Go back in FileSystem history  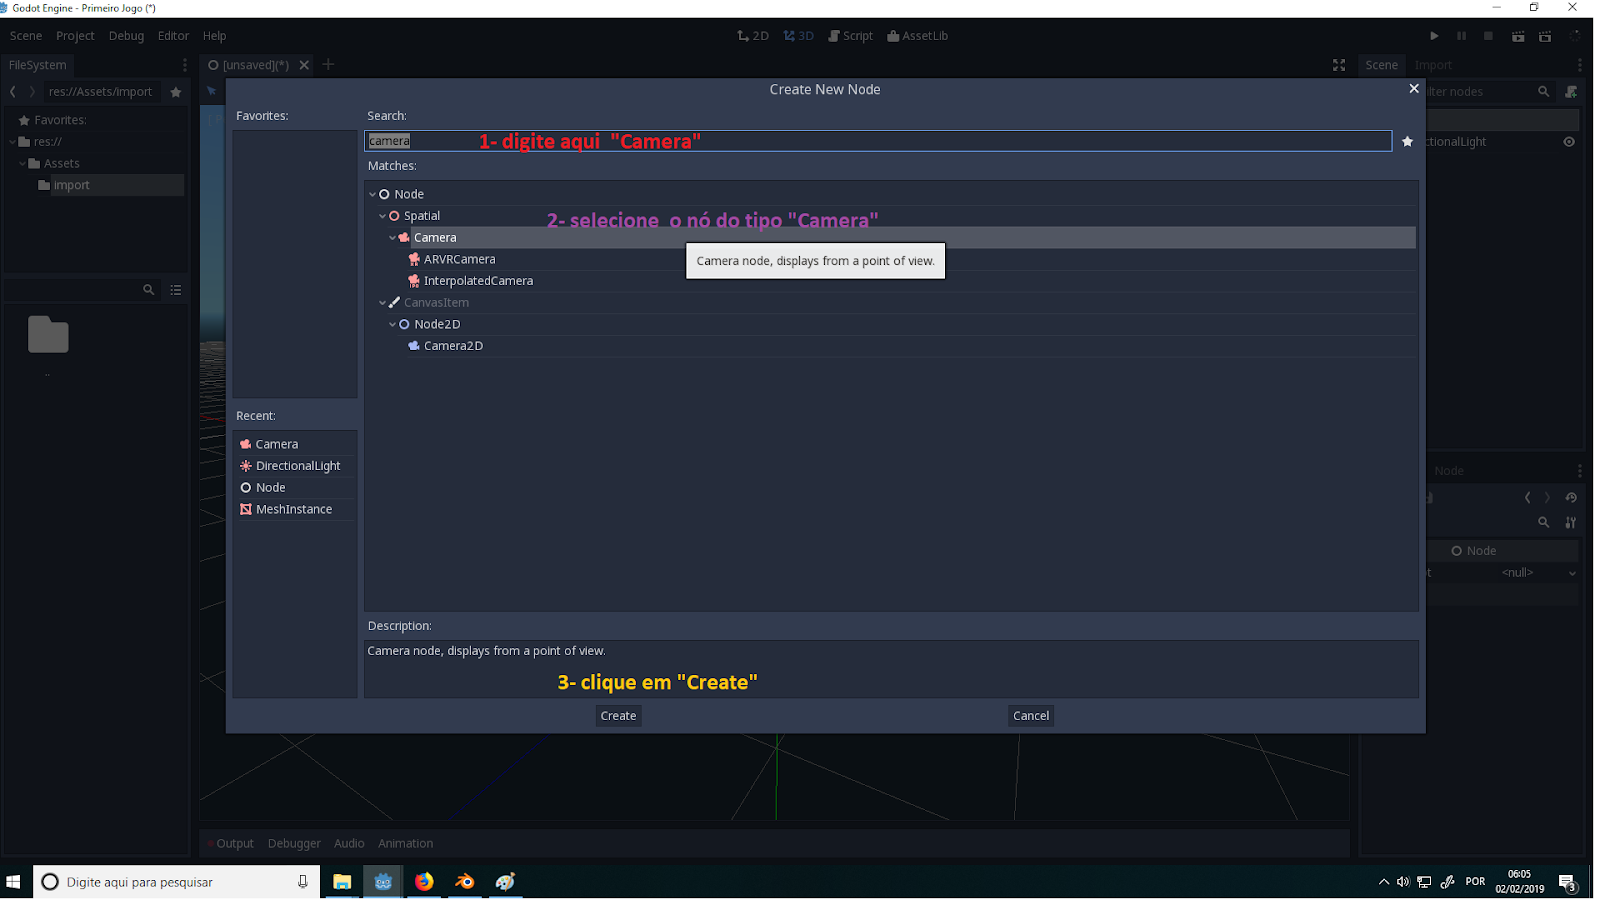coord(13,92)
